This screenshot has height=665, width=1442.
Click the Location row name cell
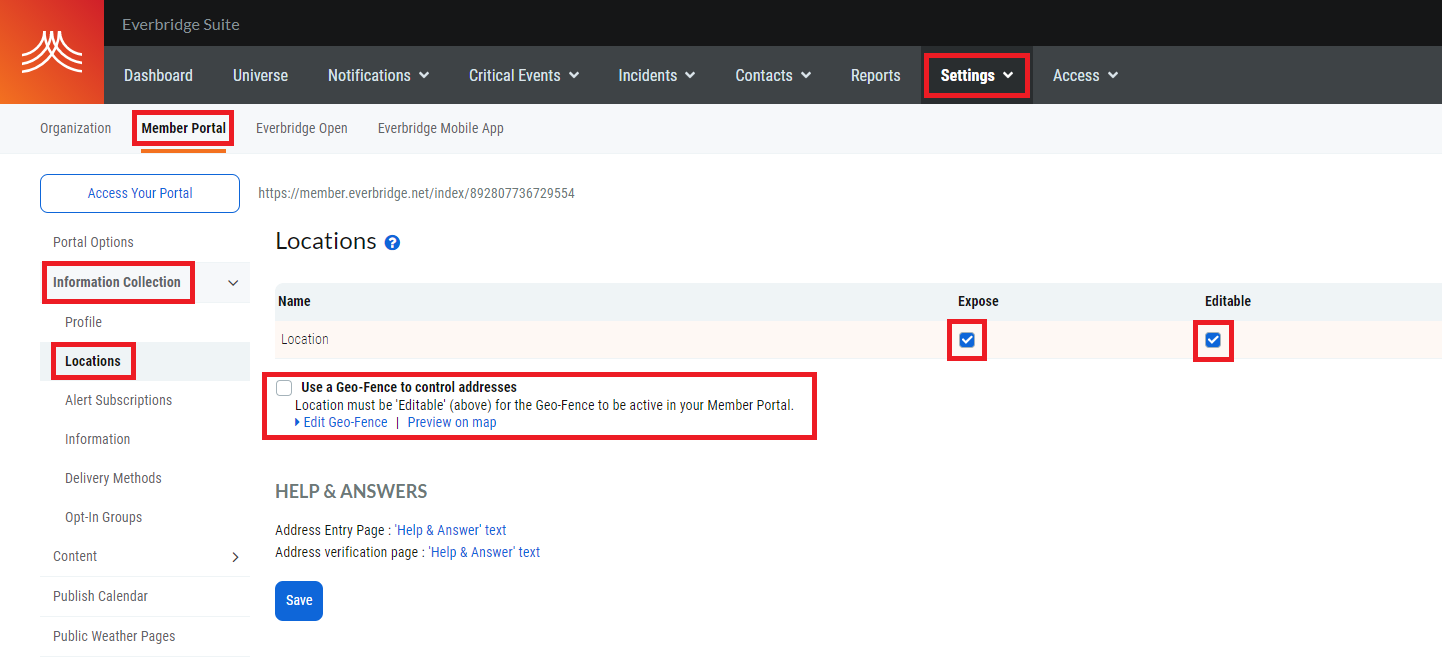click(305, 339)
